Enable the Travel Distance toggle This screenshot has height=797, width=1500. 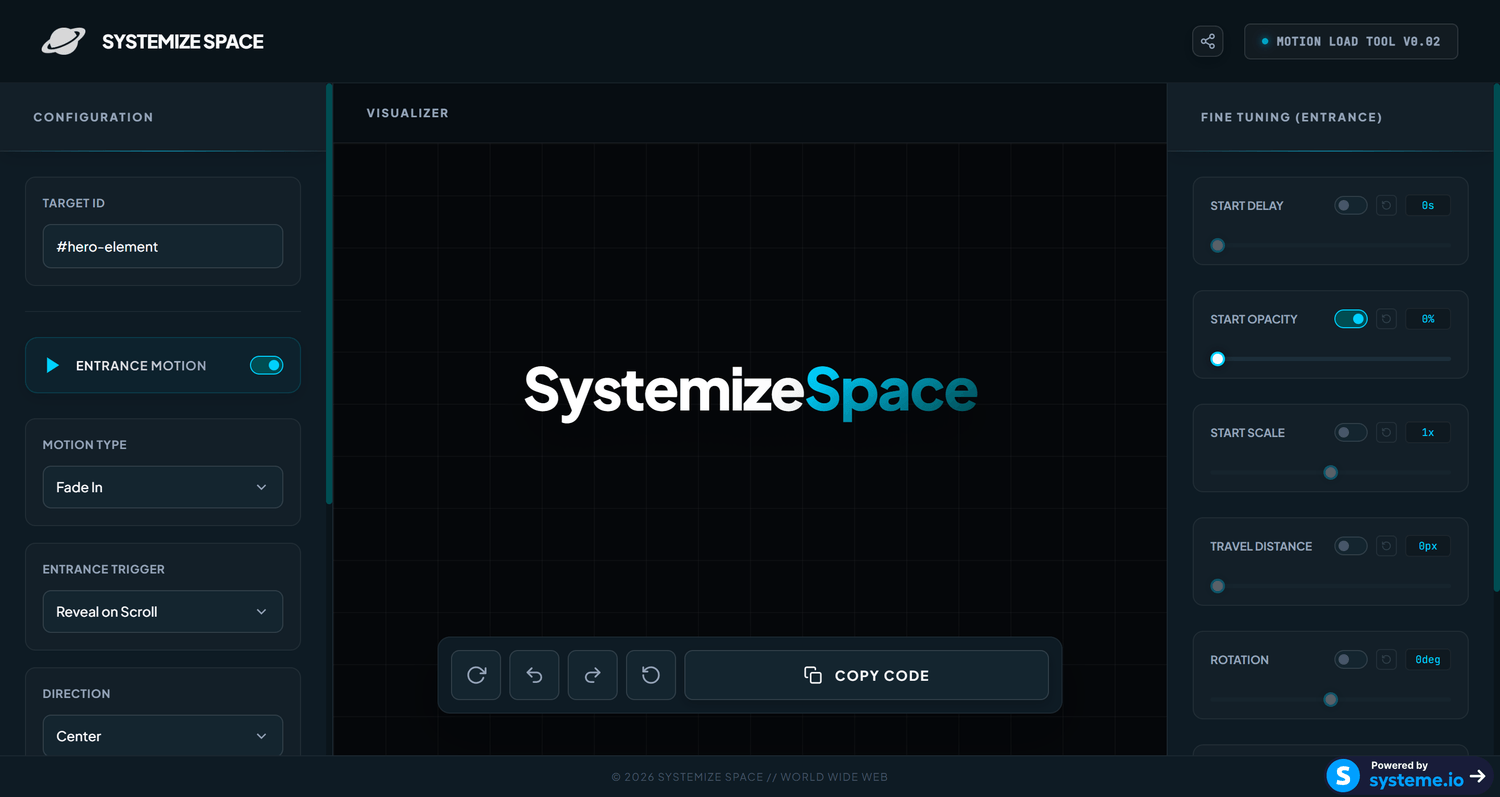coord(1351,546)
